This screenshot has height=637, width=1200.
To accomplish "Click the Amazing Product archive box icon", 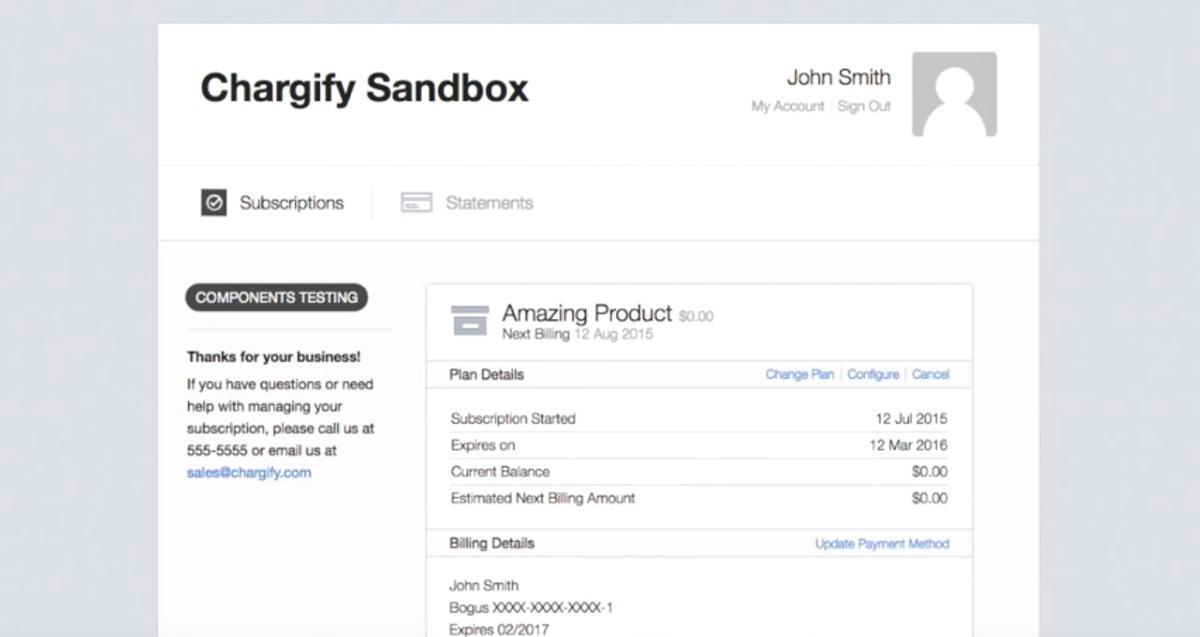I will pyautogui.click(x=469, y=320).
